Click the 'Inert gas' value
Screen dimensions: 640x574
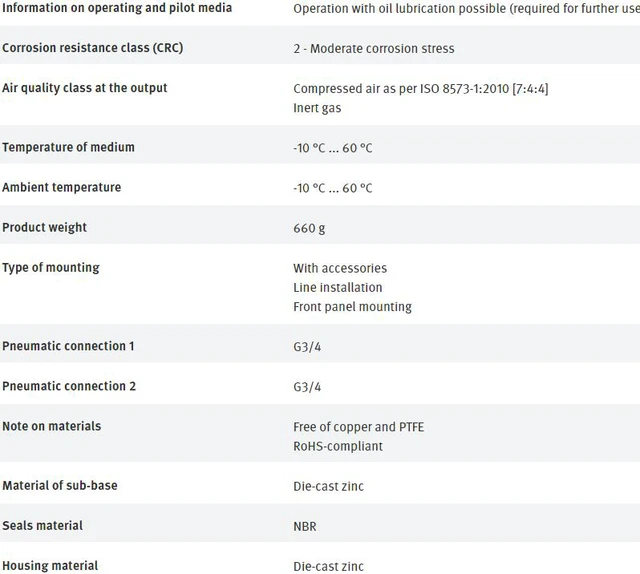(x=317, y=108)
